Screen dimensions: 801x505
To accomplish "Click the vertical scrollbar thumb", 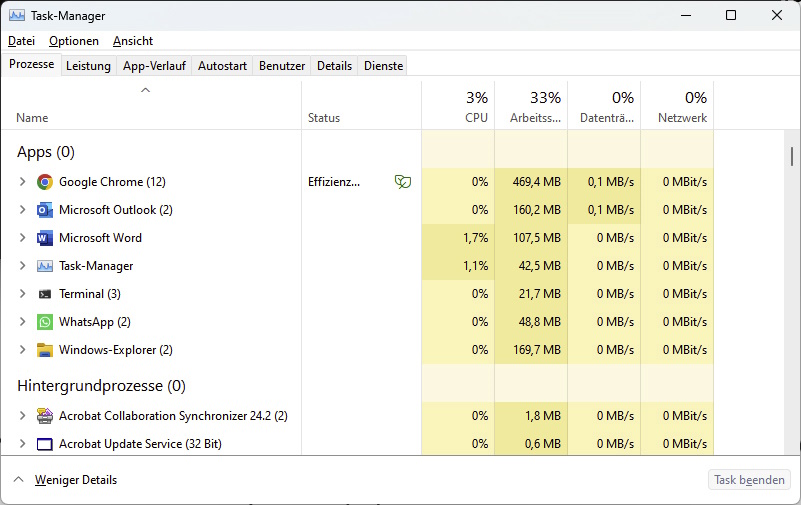I will (792, 156).
